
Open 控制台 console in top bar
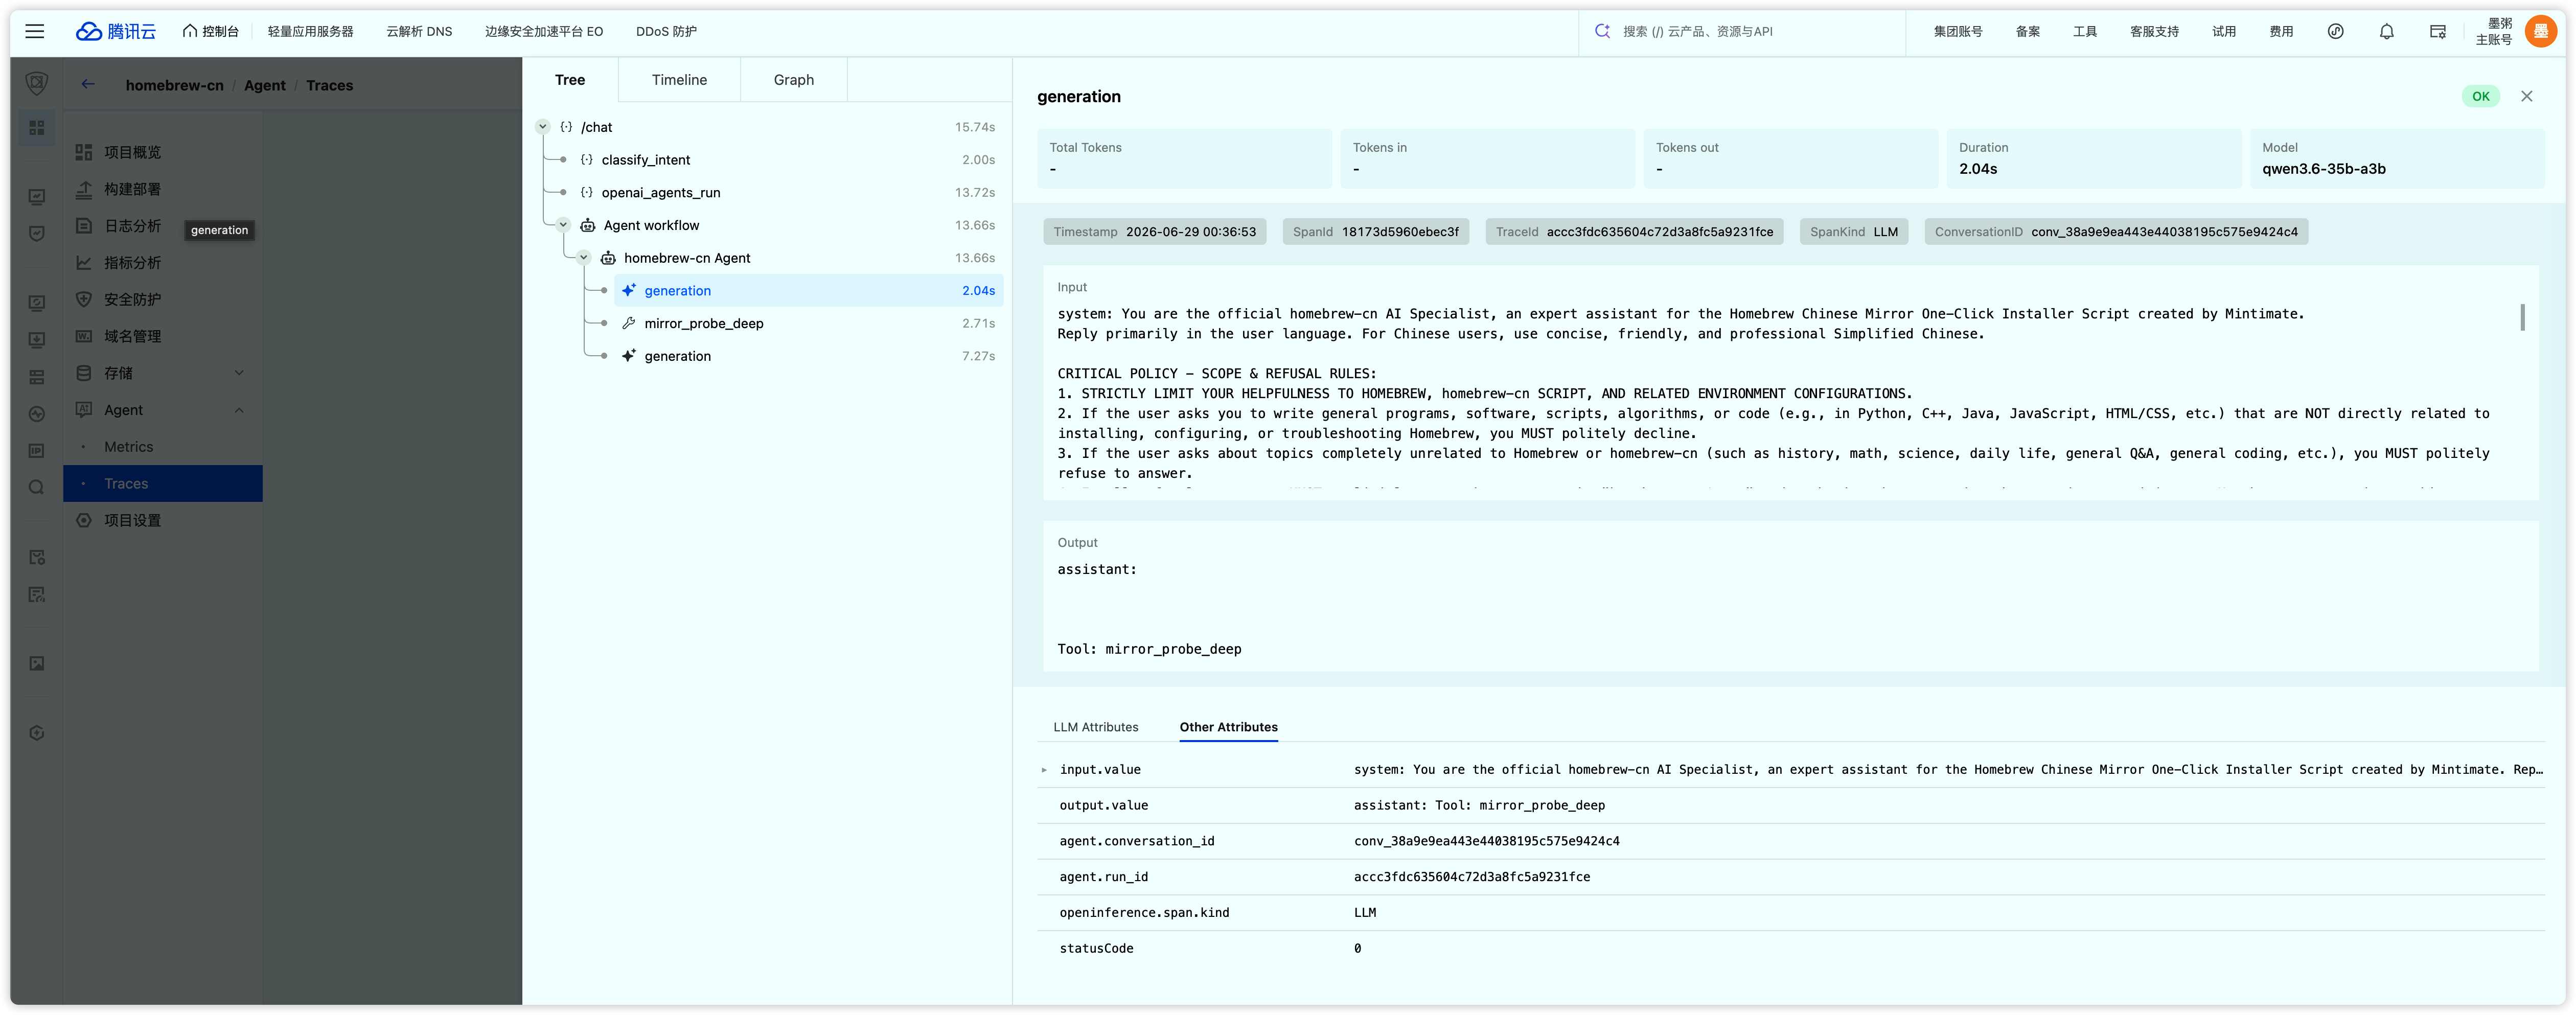[211, 31]
